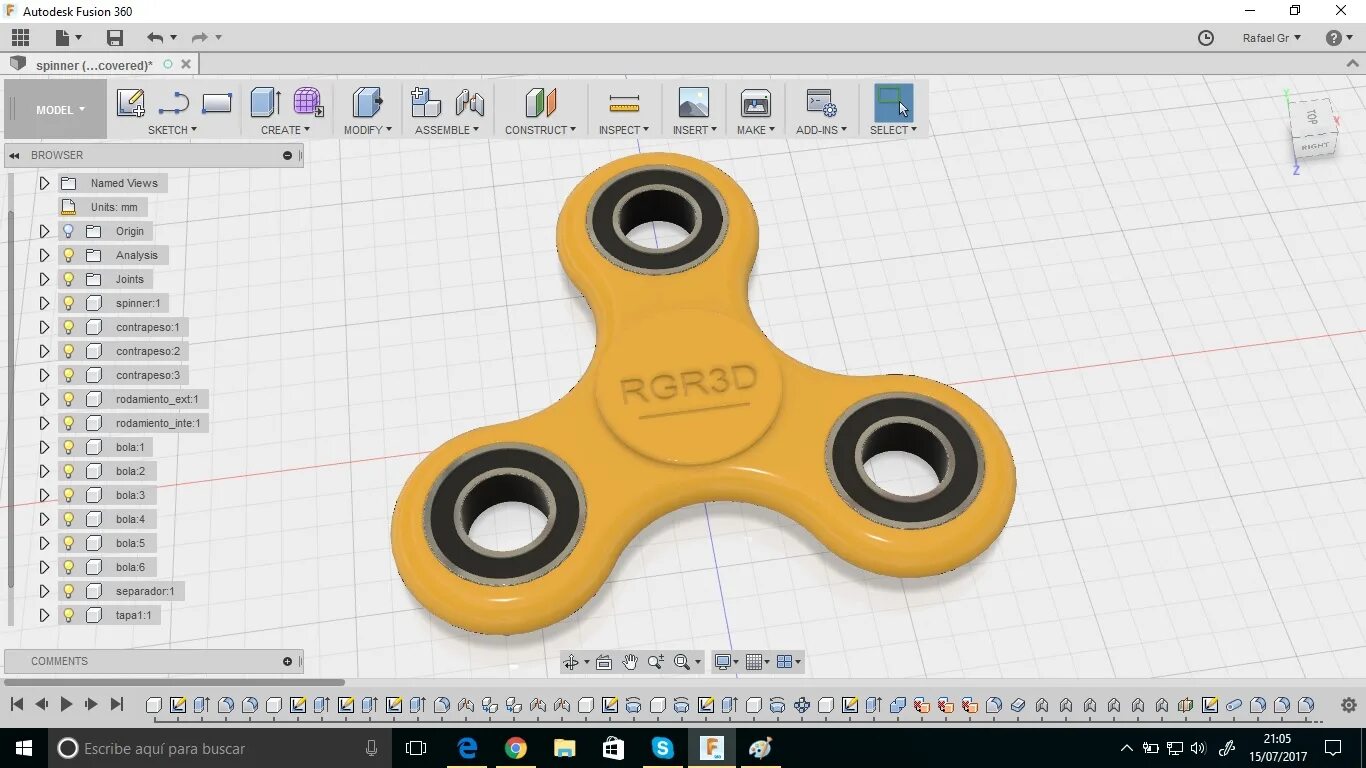The image size is (1366, 768).
Task: Click the Select tool icon
Action: coord(893,102)
